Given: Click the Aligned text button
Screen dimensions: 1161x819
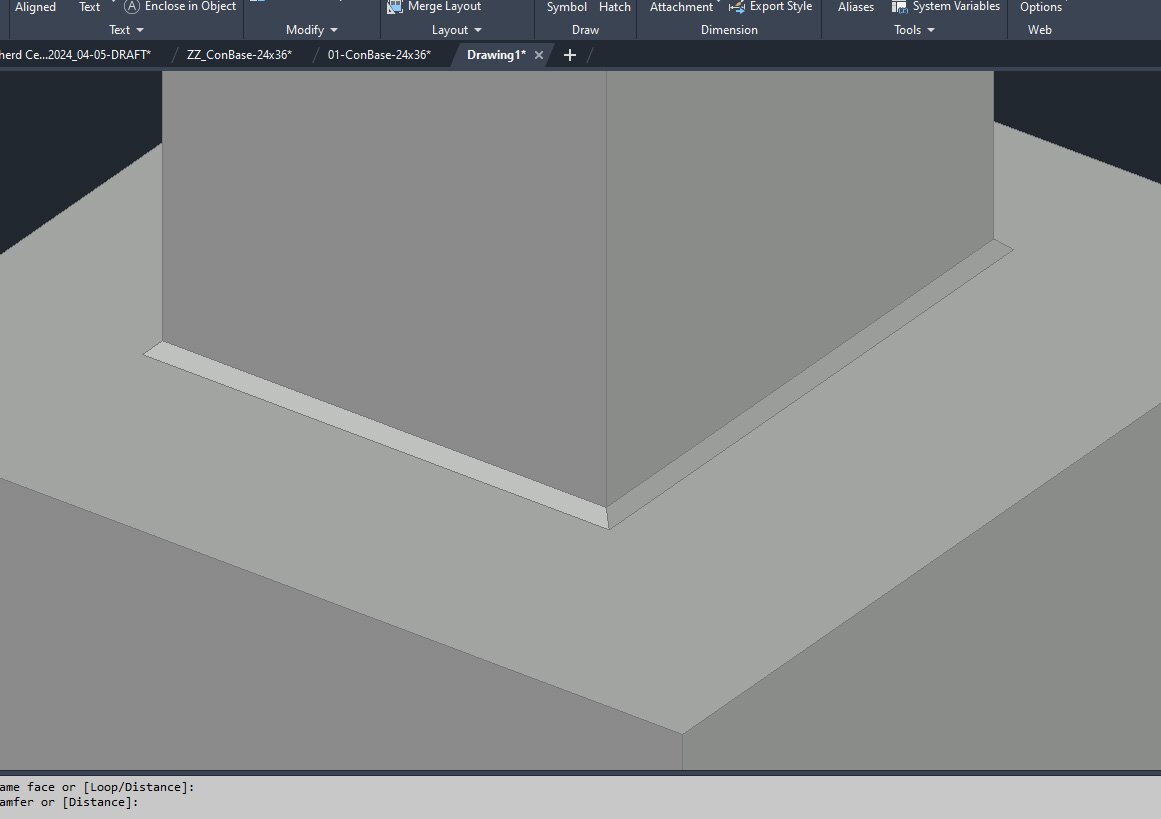Looking at the screenshot, I should point(35,7).
